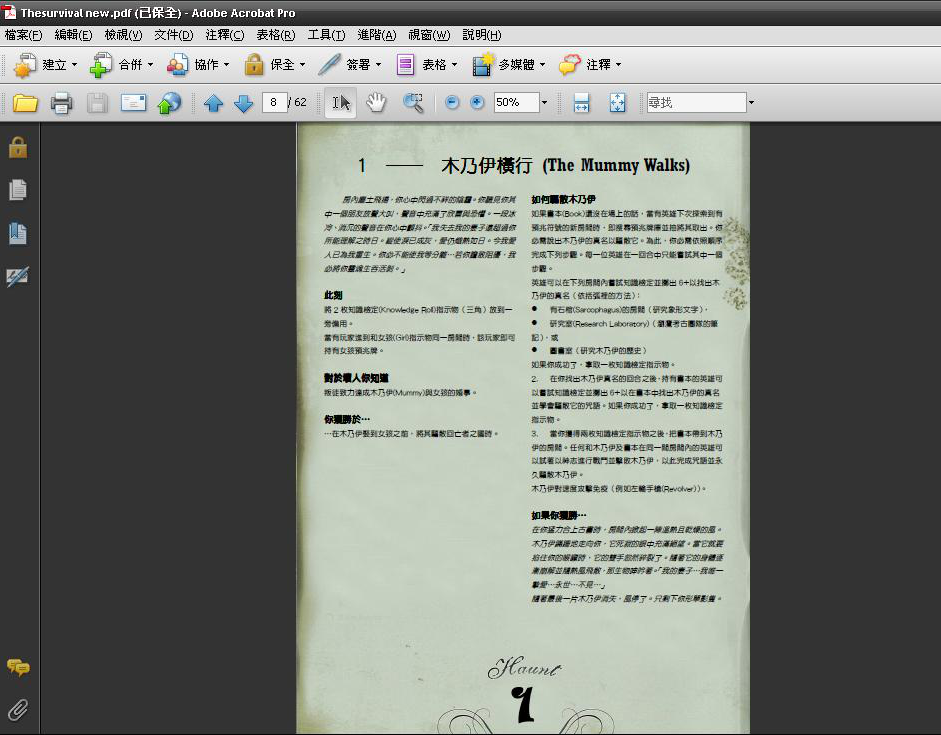
Task: Click the zoom in plus button
Action: click(x=477, y=103)
